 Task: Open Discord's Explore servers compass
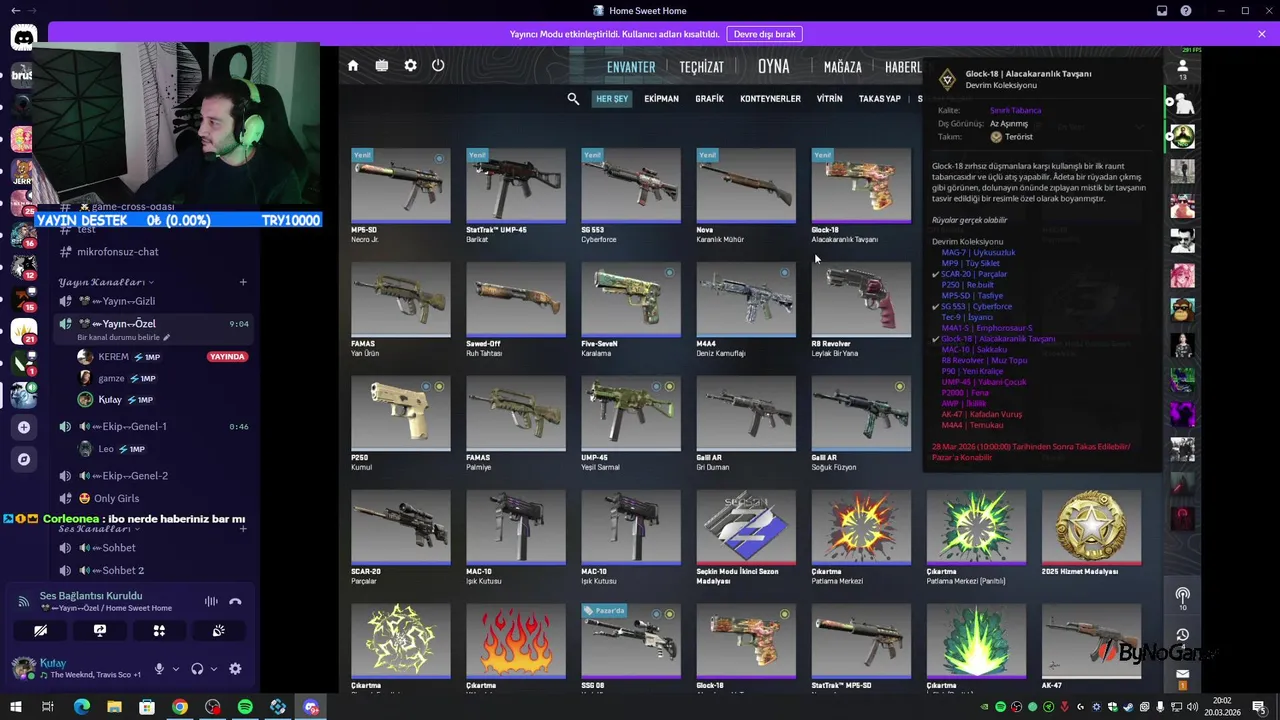coord(23,459)
